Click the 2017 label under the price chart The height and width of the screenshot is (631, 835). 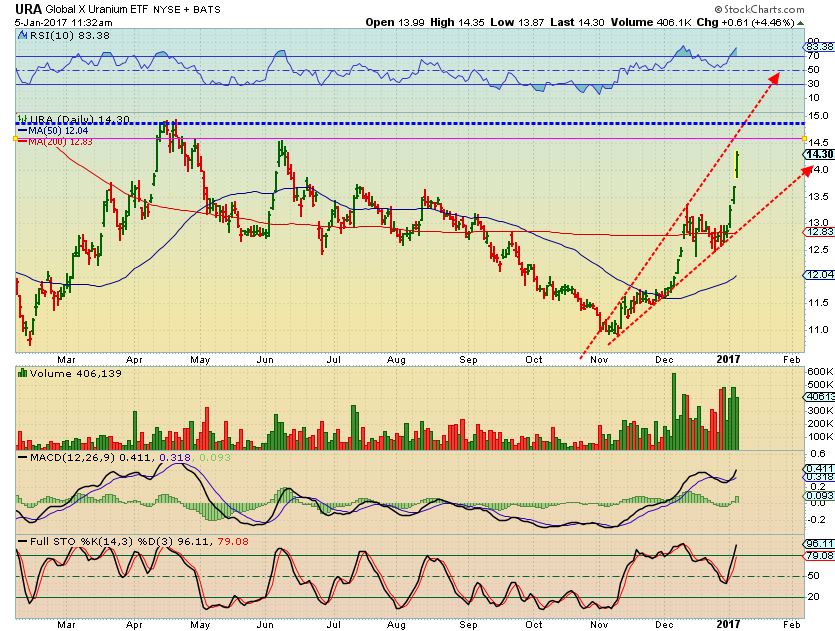pos(728,359)
